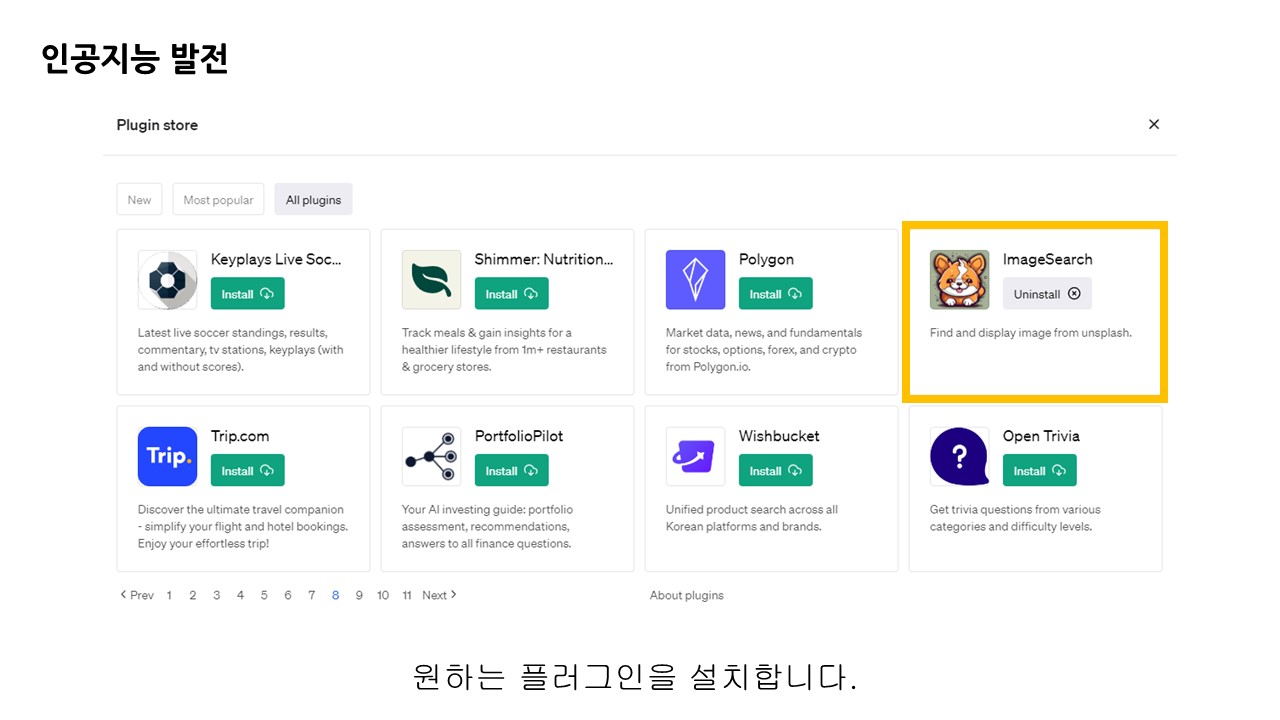
Task: Click the Open Trivia question mark logo
Action: (959, 457)
